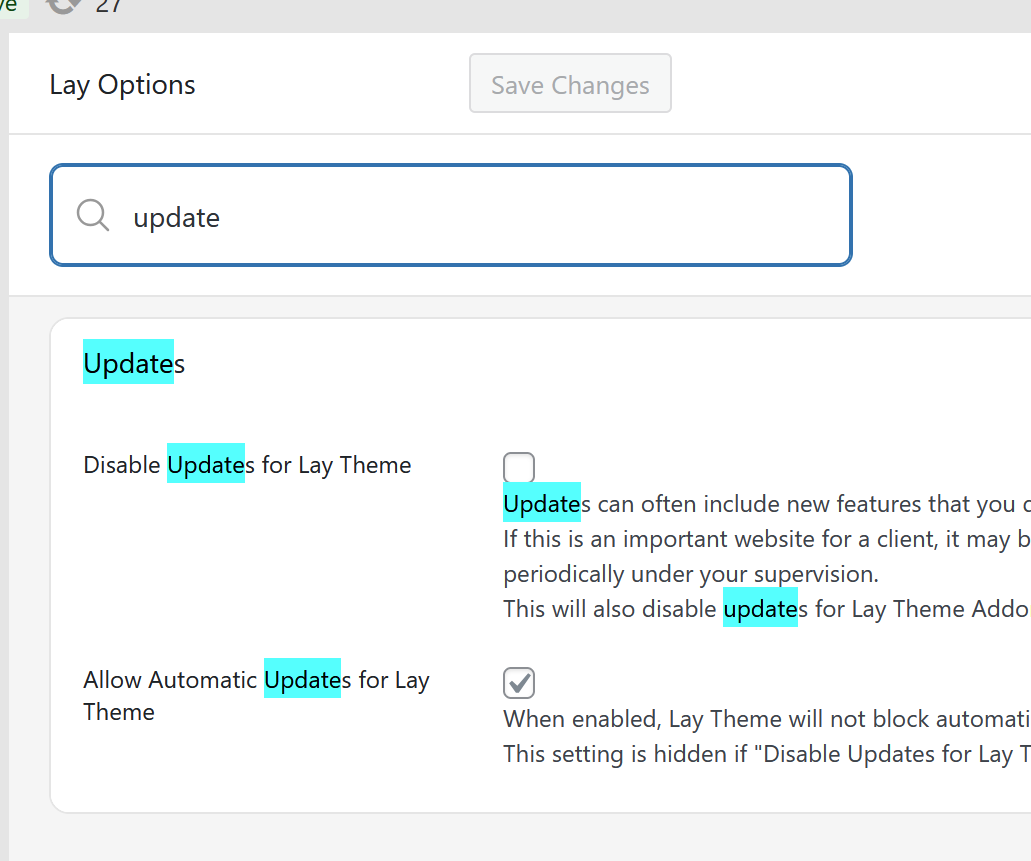Click the magnifier icon in the search box
The height and width of the screenshot is (861, 1031).
(93, 215)
